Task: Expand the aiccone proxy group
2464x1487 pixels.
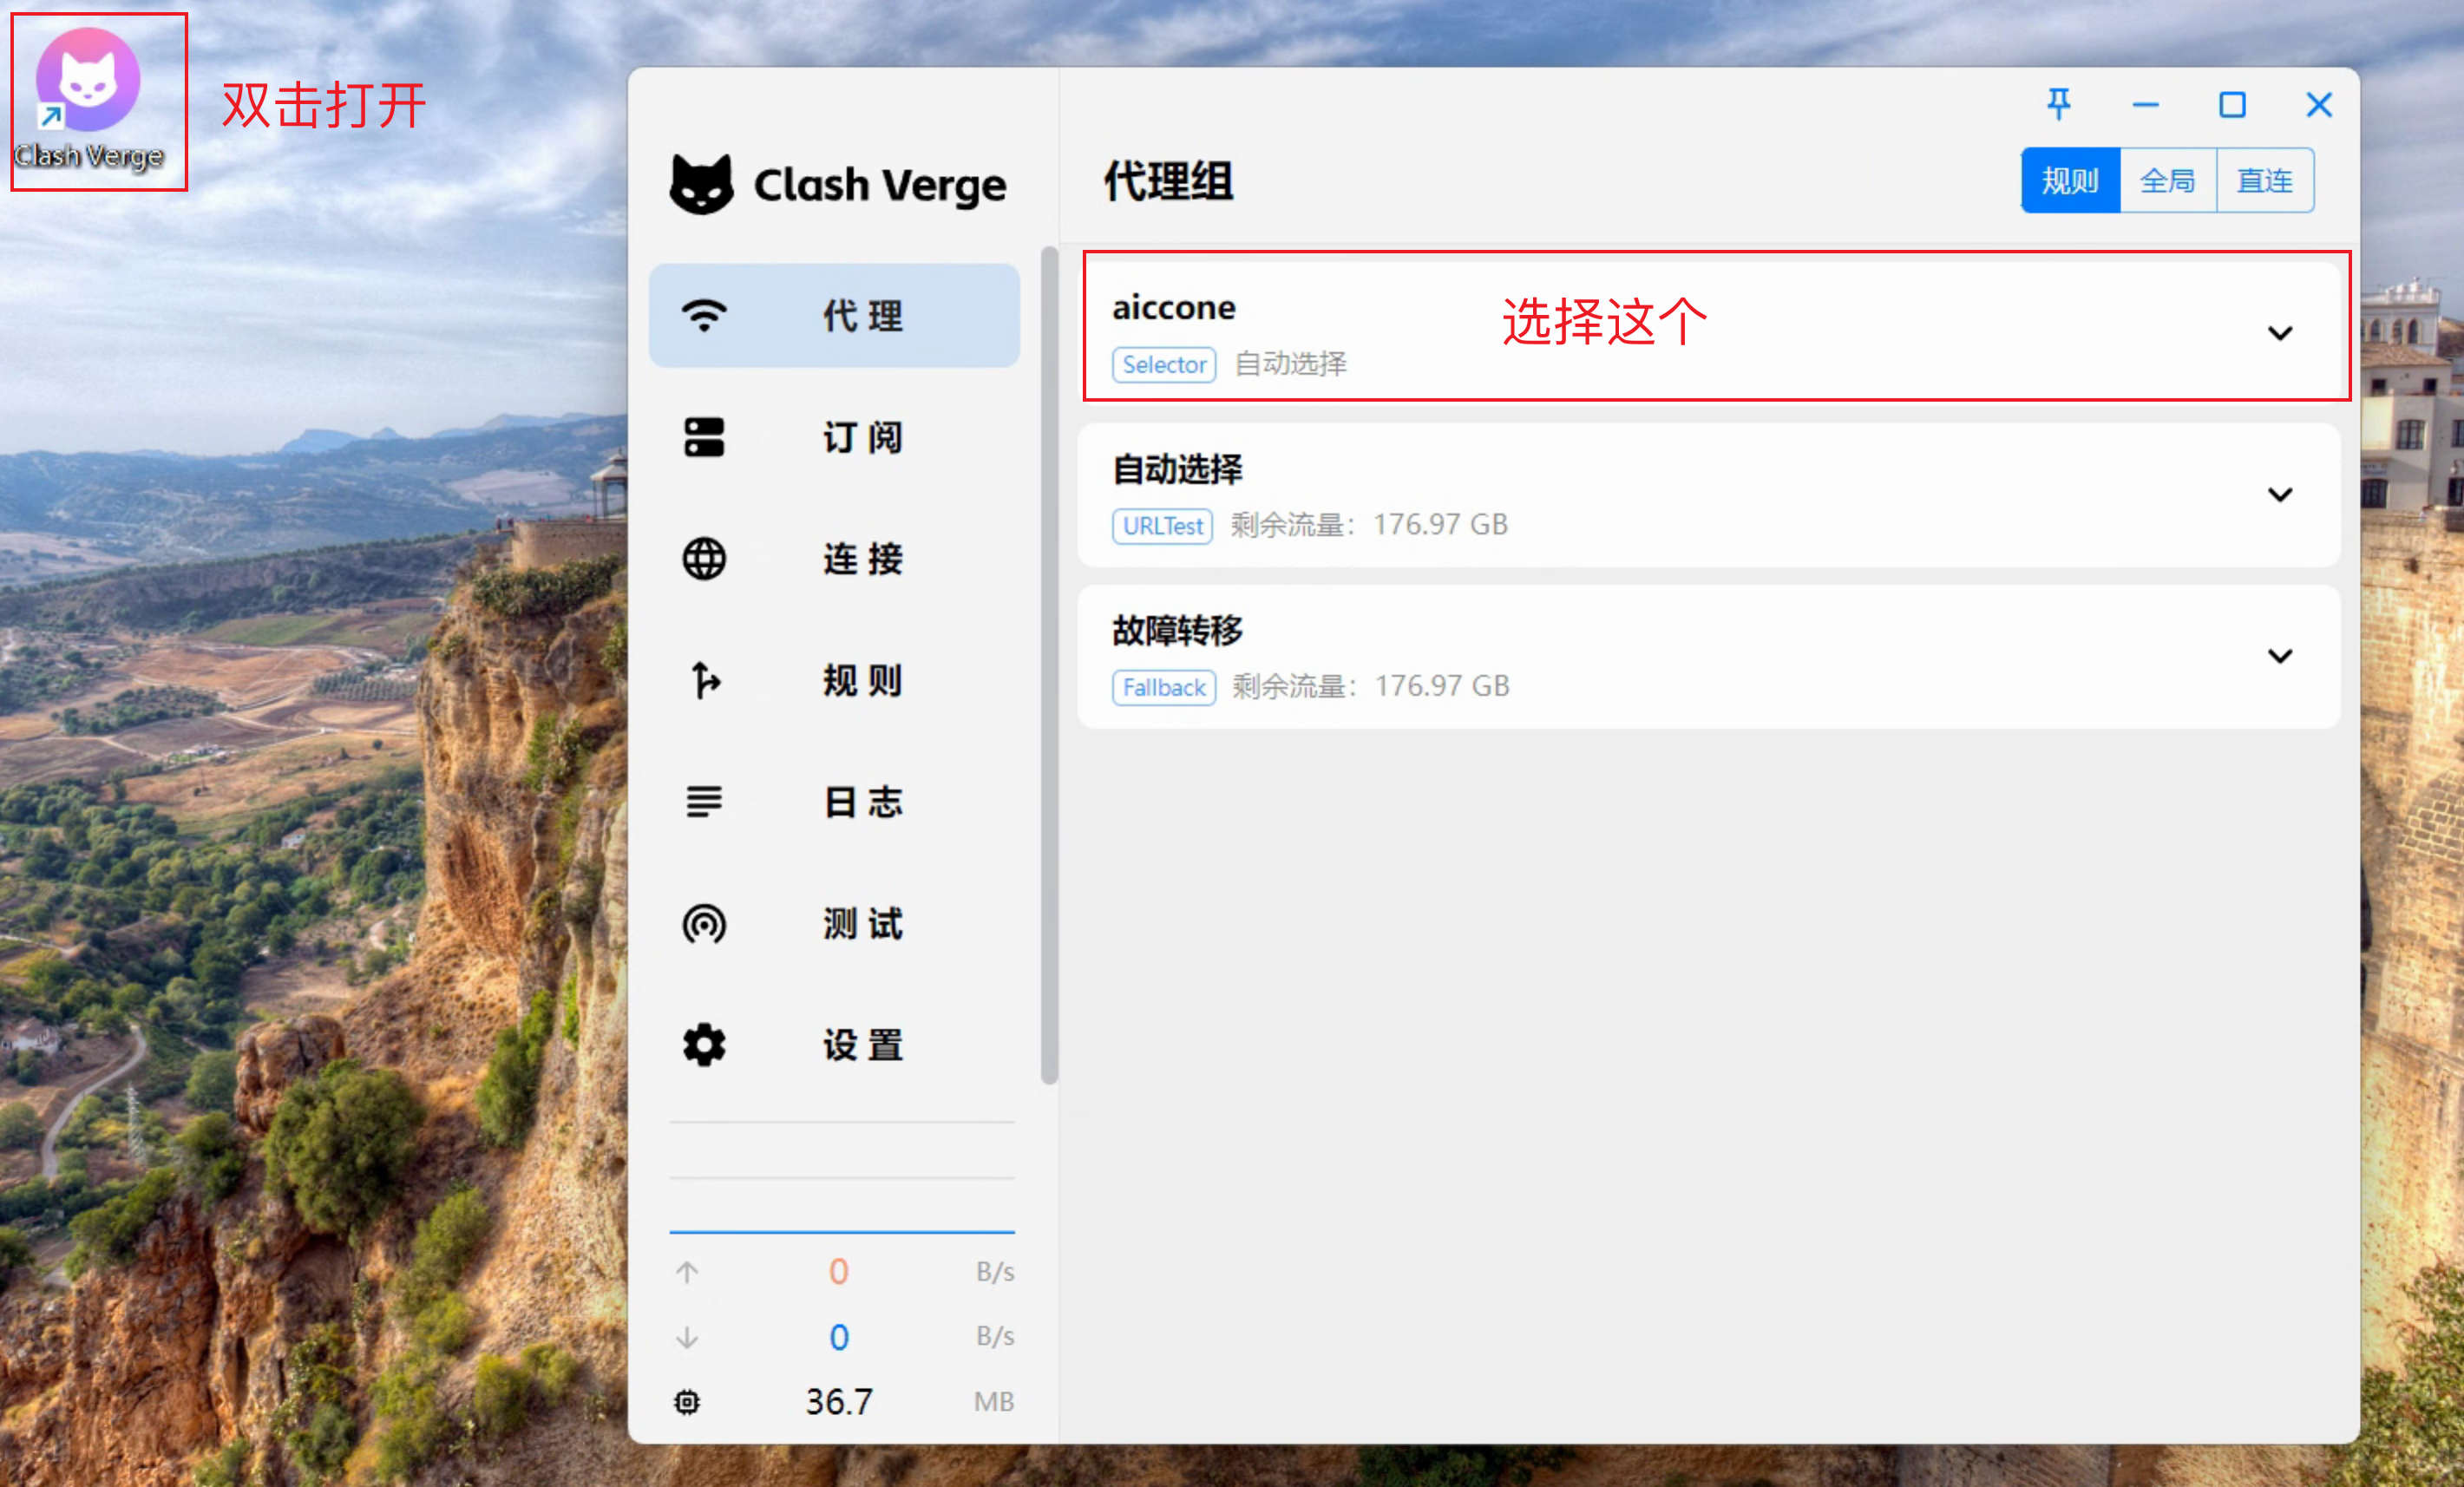Action: click(x=2281, y=333)
